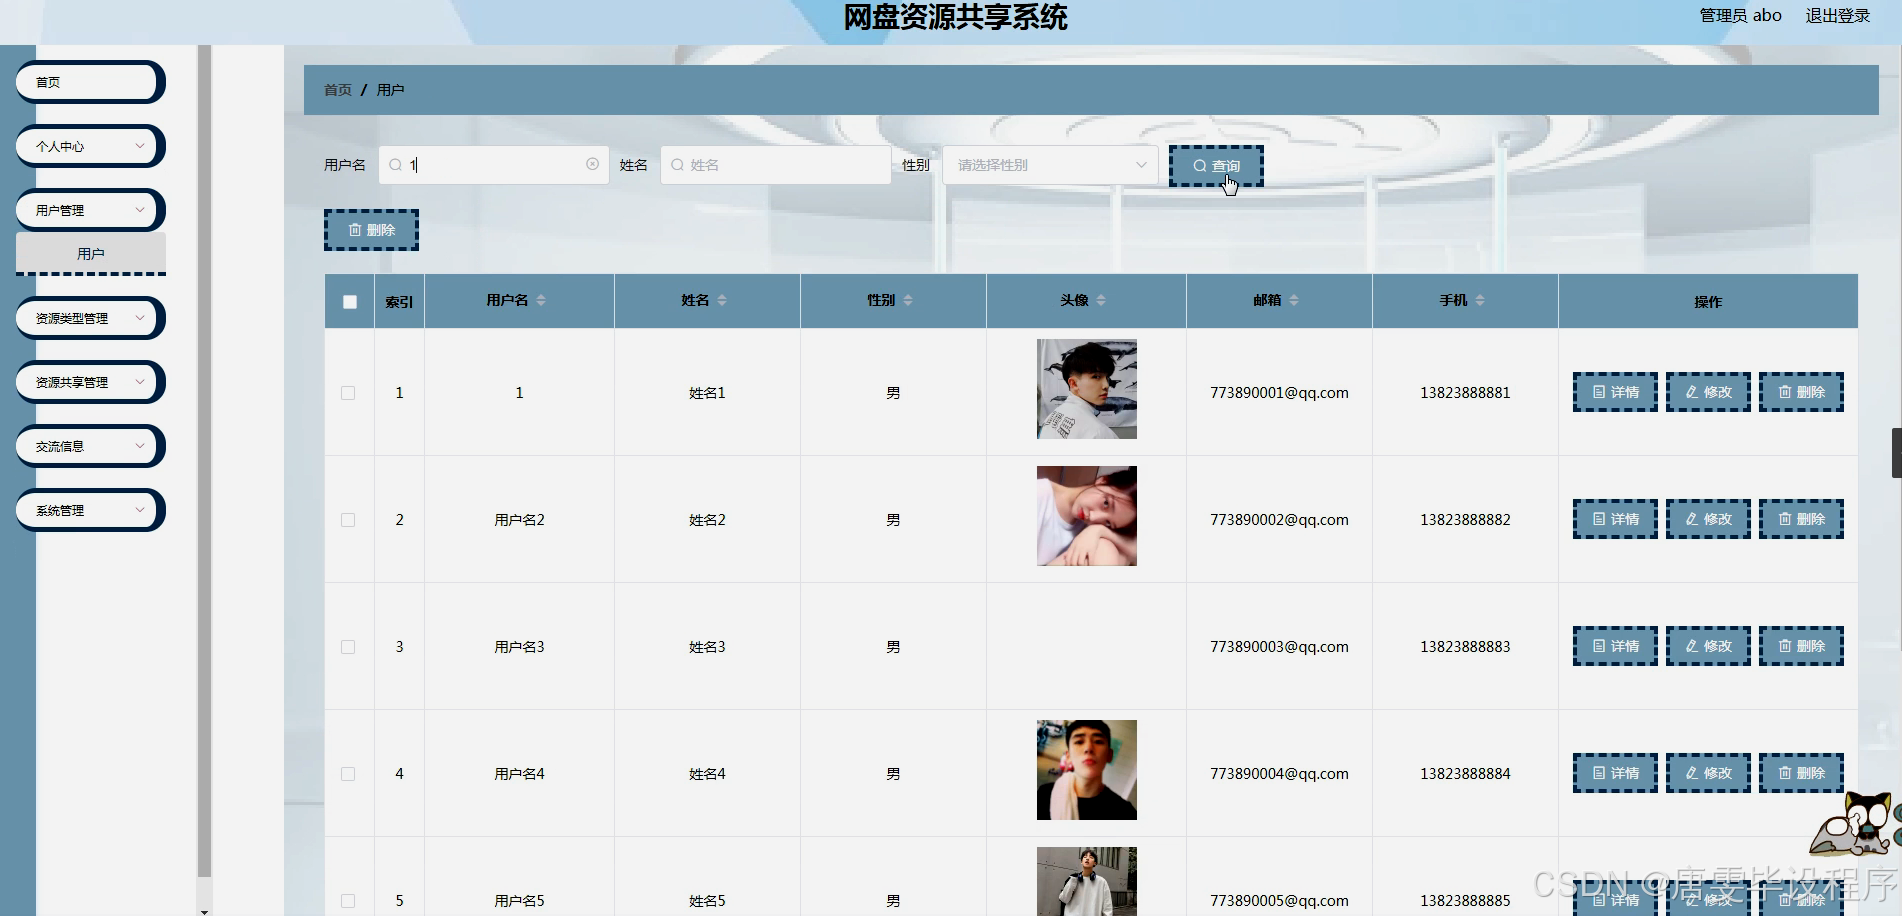Toggle the select-all checkbox in table header
Screen dimensions: 1902x916
[350, 302]
